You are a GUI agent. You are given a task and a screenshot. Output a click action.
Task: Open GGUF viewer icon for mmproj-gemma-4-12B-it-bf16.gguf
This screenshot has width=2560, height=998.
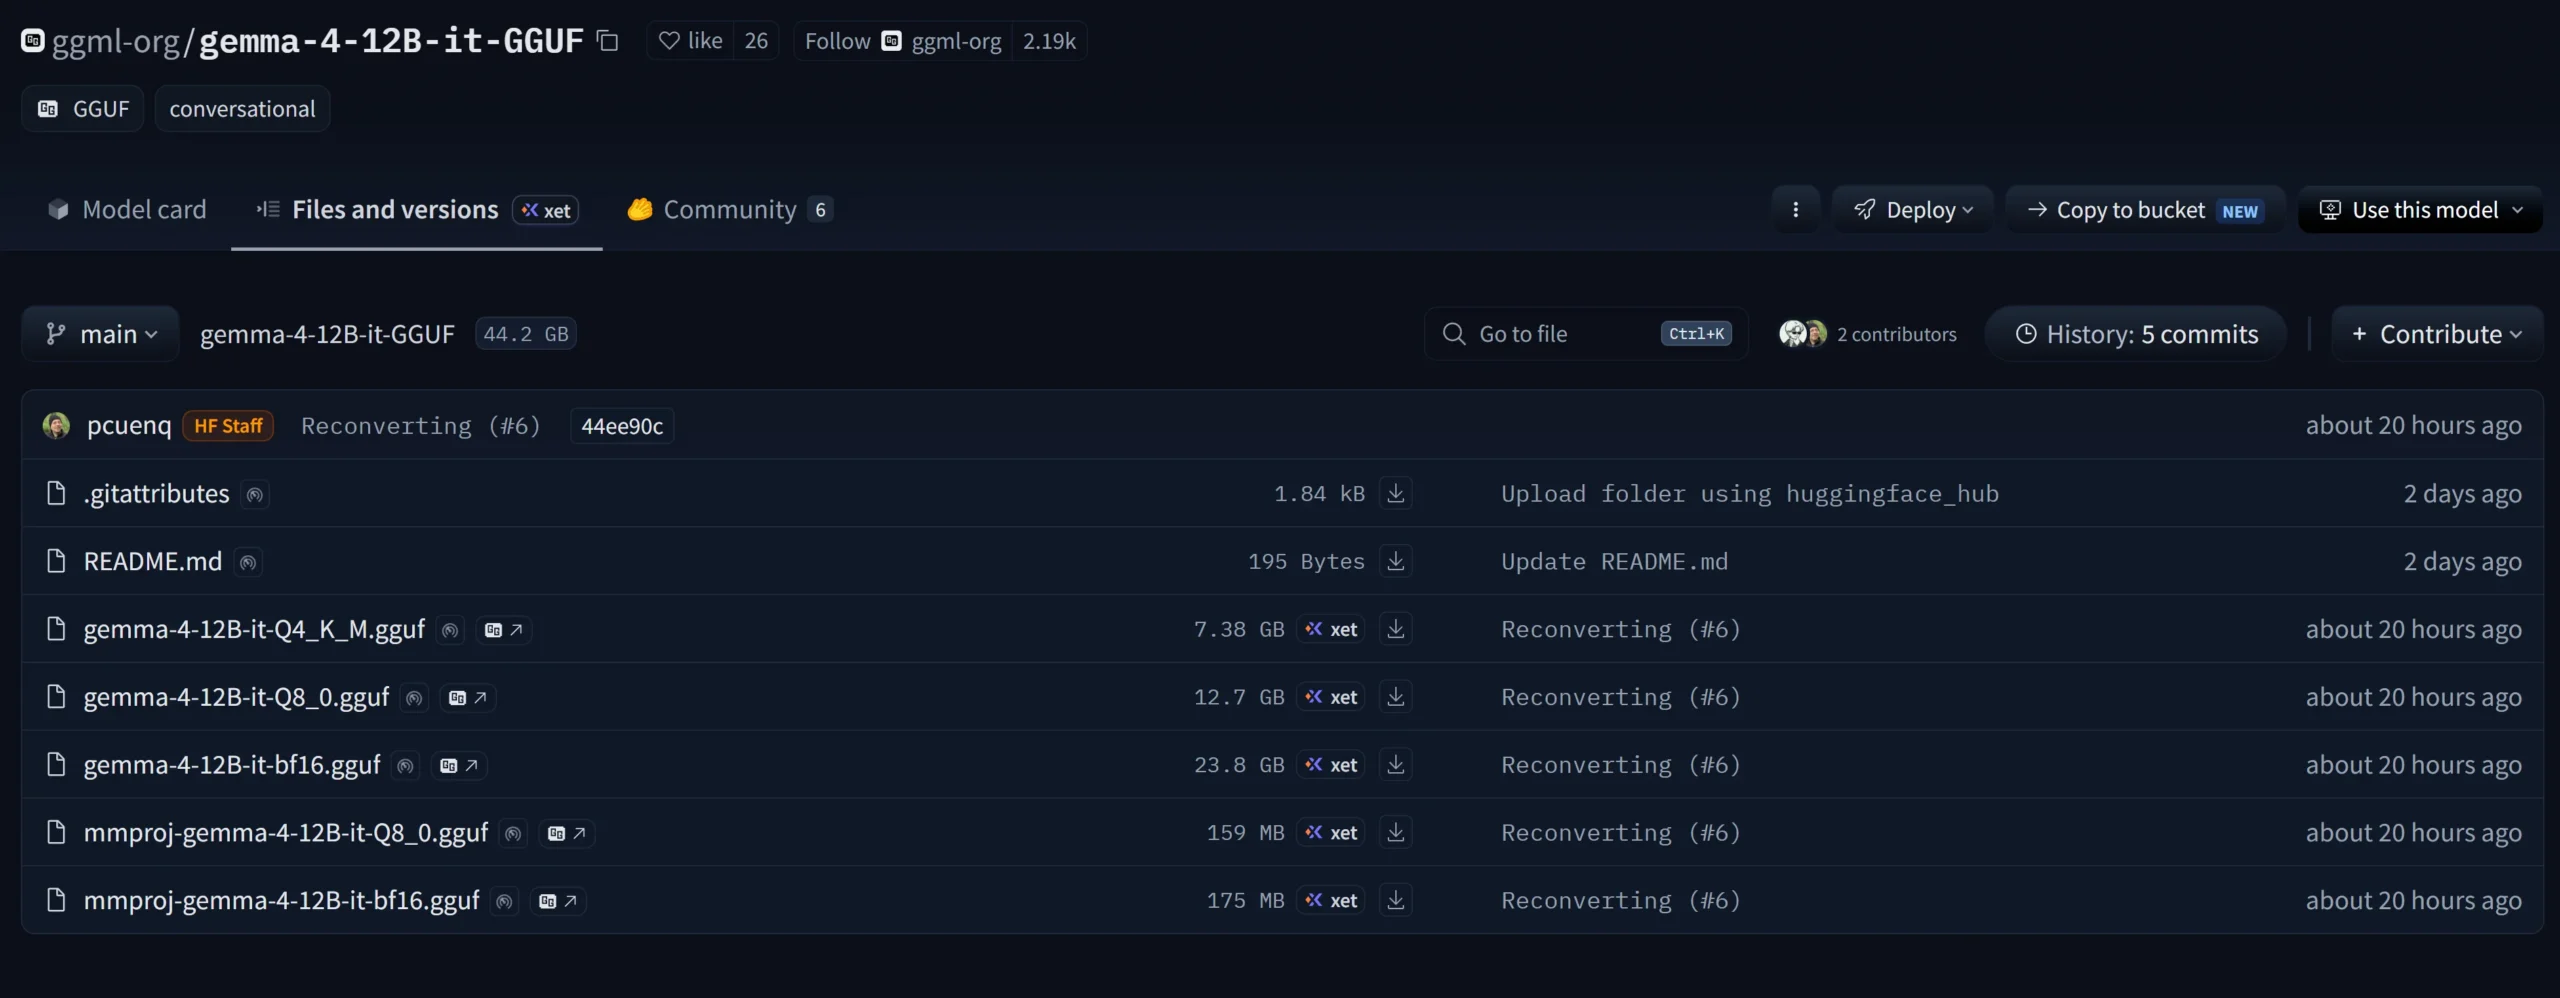[x=558, y=902]
